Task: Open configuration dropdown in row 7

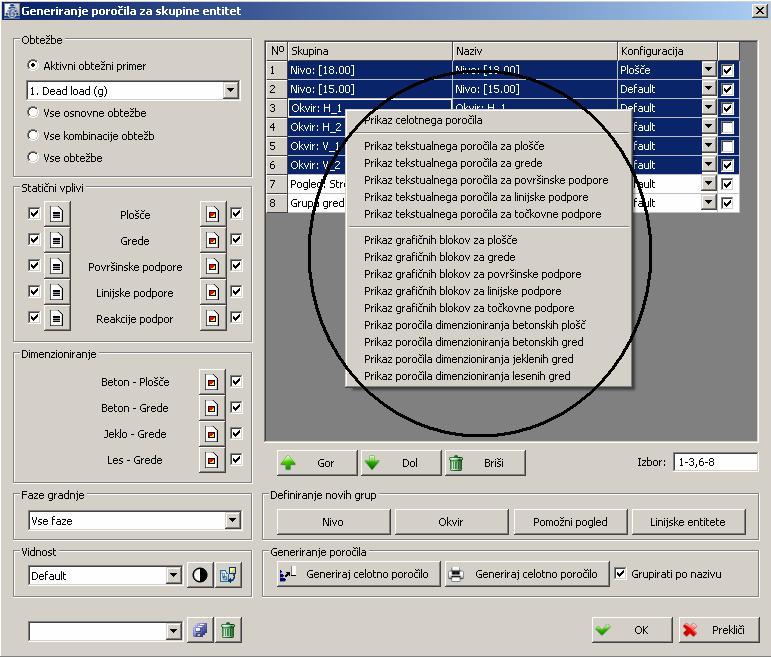Action: coord(708,184)
